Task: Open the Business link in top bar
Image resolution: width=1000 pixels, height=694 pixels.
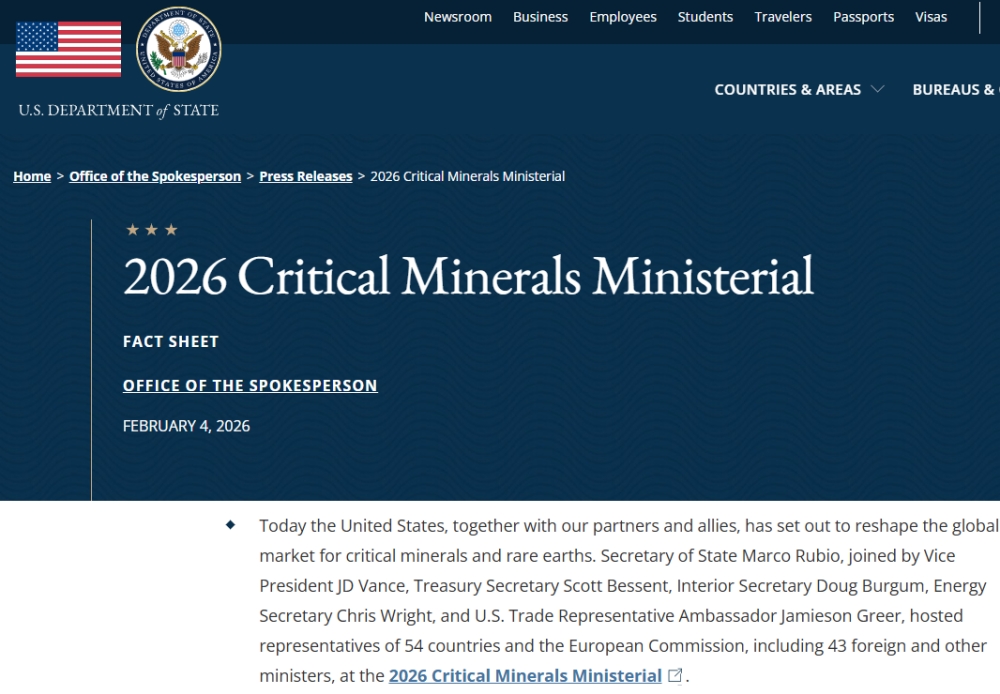Action: (x=540, y=17)
